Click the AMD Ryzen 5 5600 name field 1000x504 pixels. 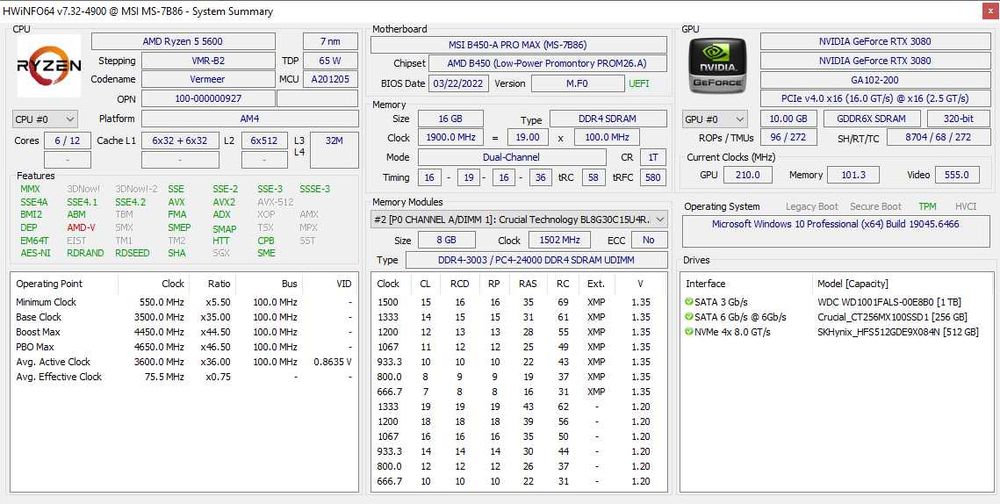[x=183, y=41]
